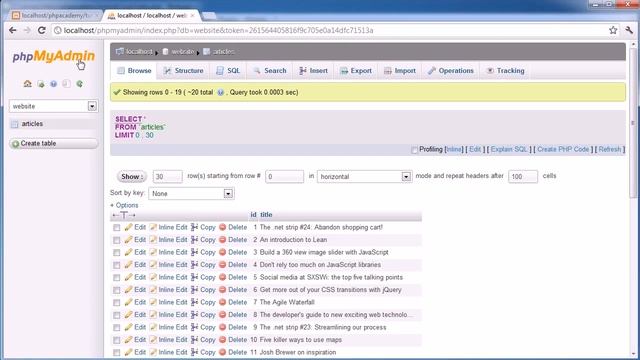Open horizontal display mode dropdown
The width and height of the screenshot is (640, 360).
tap(364, 176)
